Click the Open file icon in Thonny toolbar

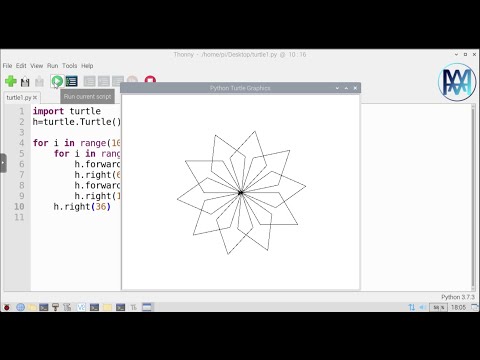click(25, 81)
